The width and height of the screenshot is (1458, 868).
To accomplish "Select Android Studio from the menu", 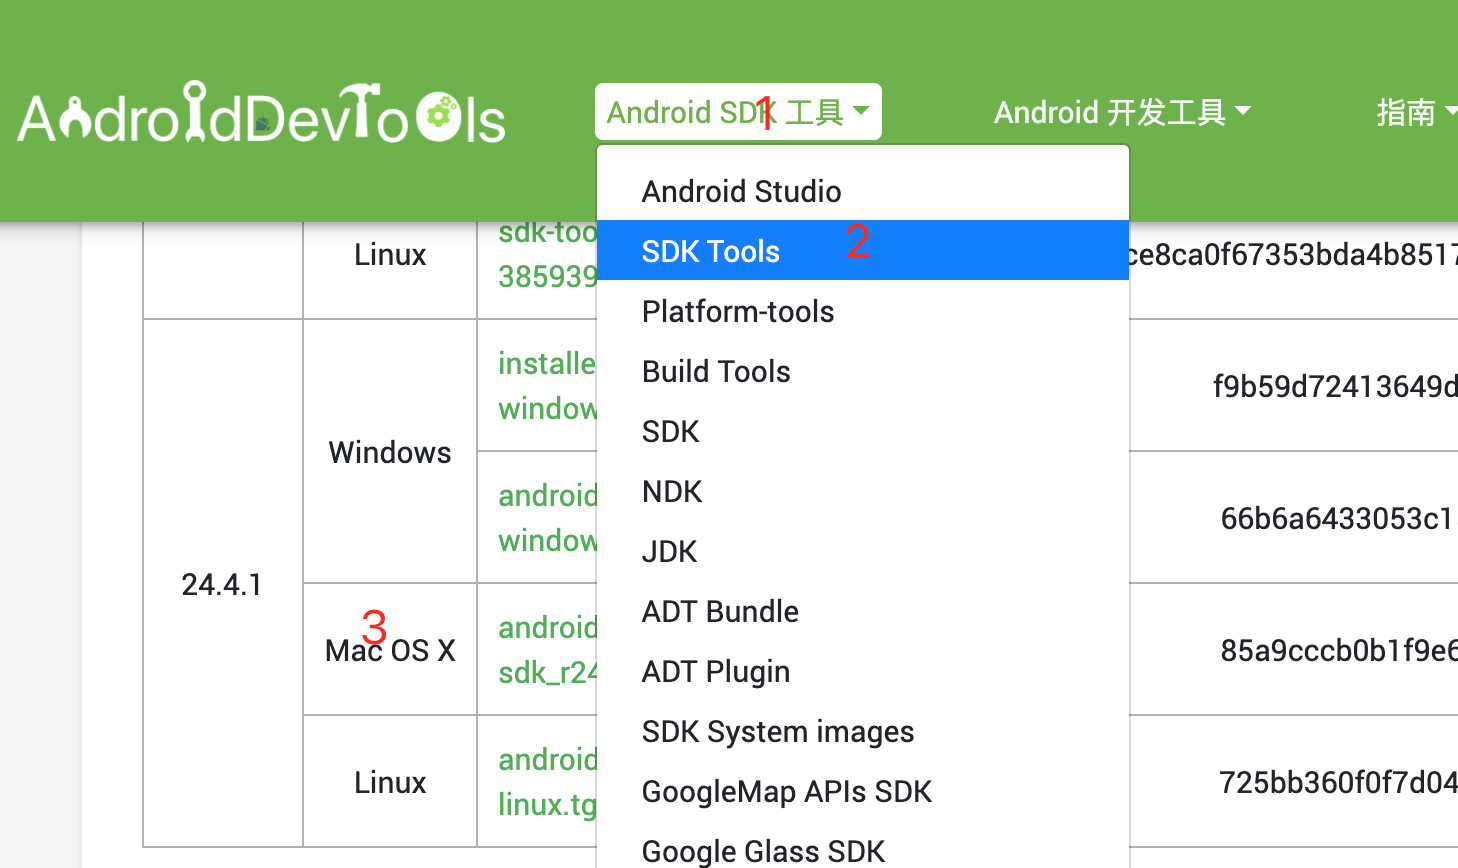I will tap(863, 191).
